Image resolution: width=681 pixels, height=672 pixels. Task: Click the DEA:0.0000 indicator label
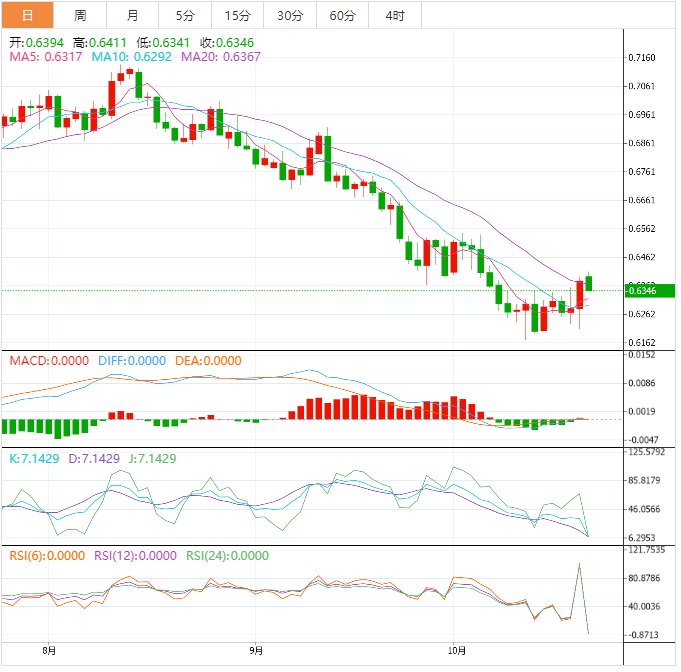click(208, 361)
